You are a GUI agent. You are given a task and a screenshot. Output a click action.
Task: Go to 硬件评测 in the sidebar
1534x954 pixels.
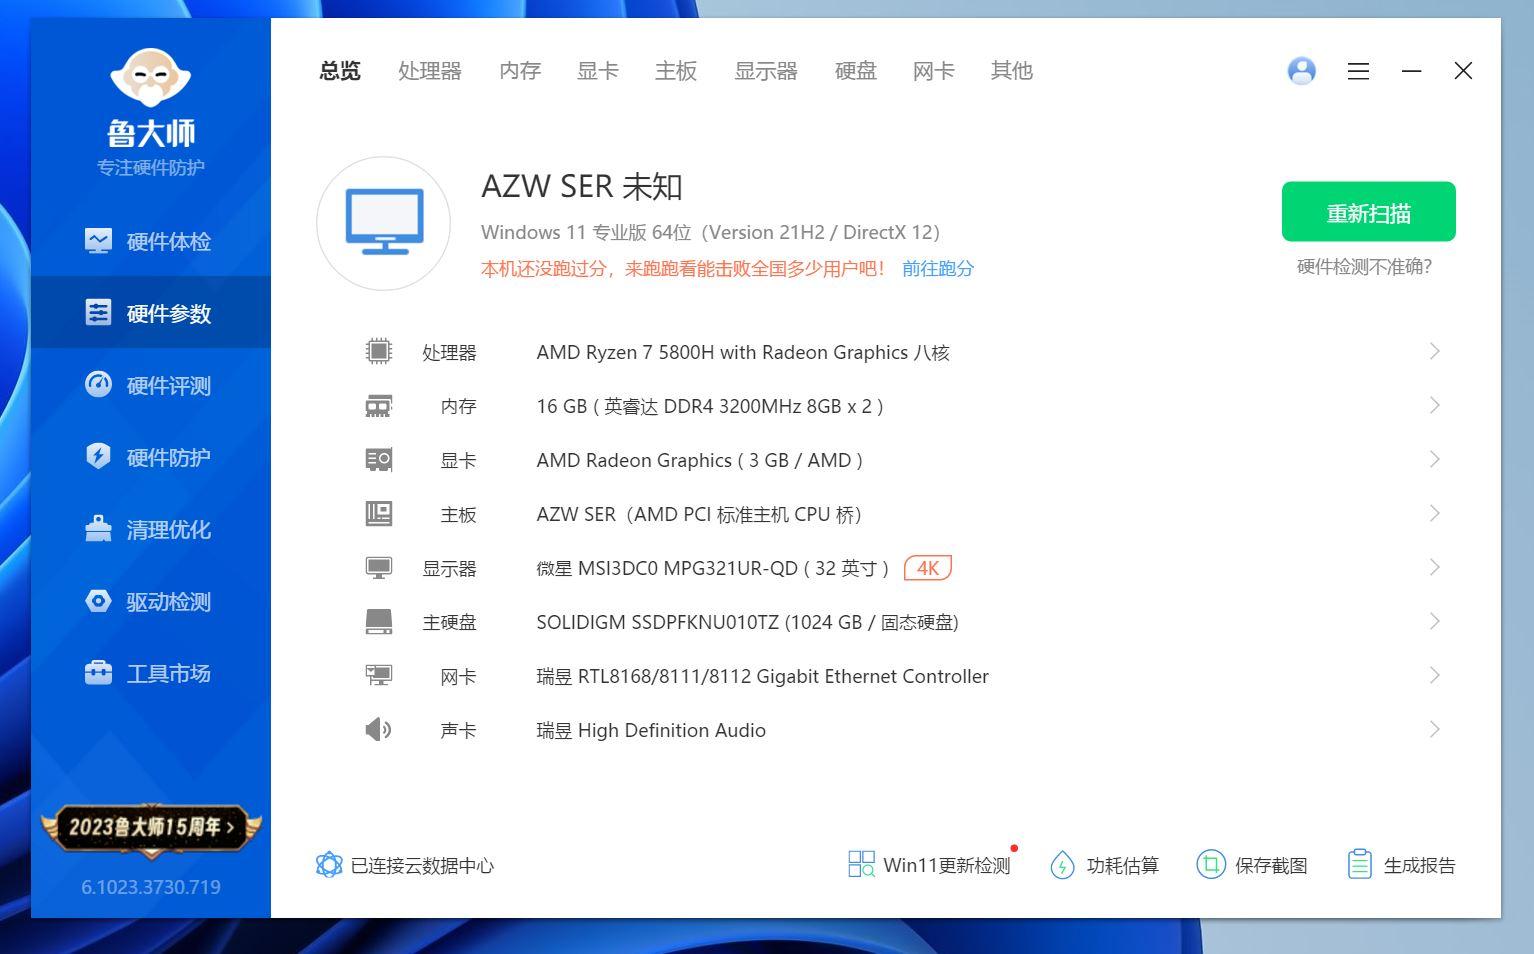tap(150, 385)
